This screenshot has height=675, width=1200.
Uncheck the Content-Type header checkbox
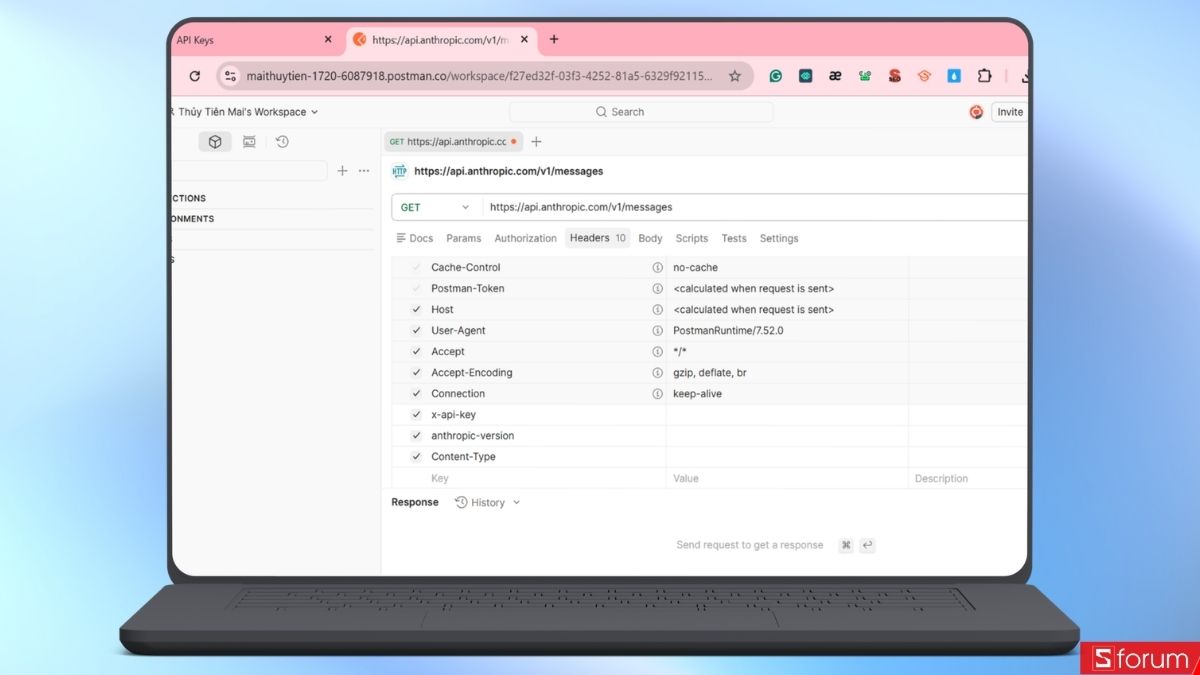(x=416, y=456)
